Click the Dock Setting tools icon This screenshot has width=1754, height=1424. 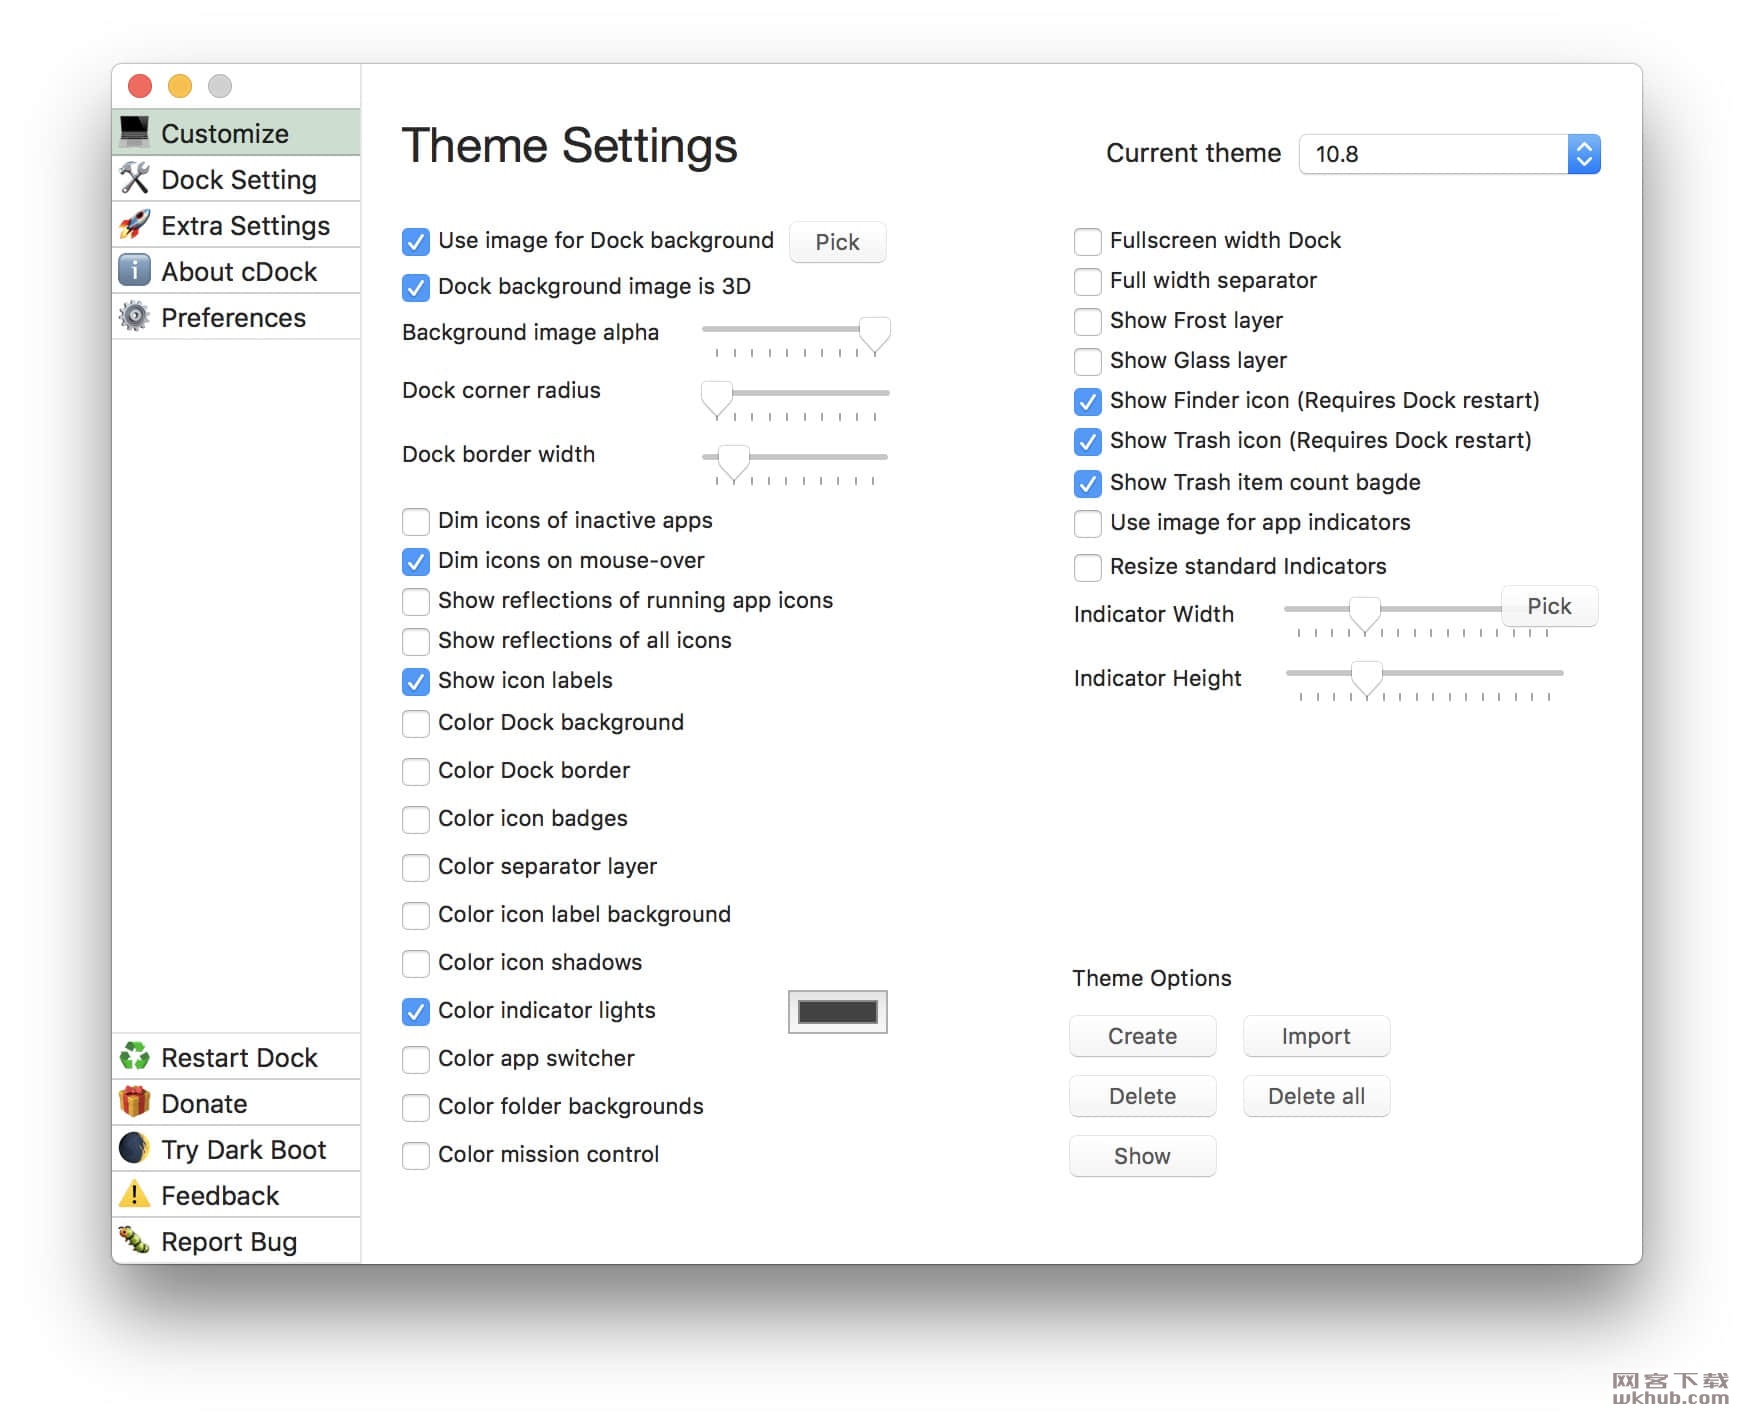coord(134,178)
